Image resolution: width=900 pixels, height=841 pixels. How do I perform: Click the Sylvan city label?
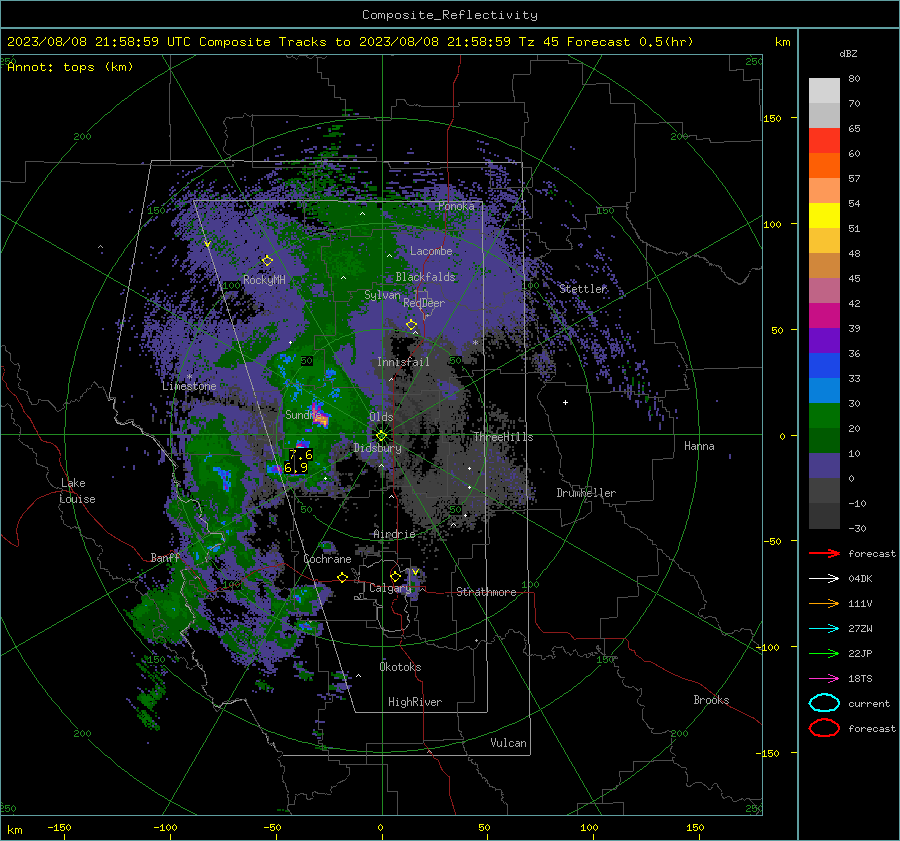[x=382, y=295]
